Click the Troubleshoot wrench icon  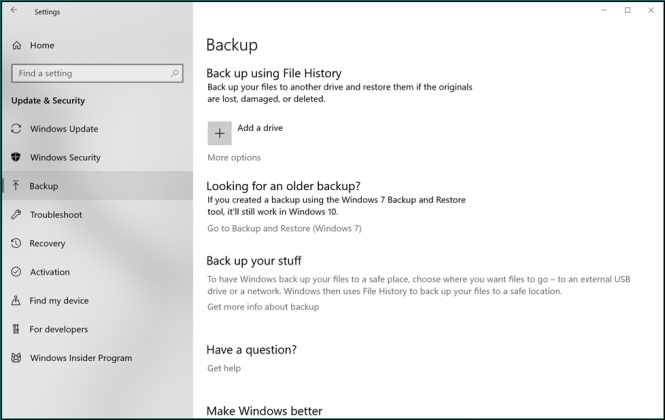coord(17,215)
